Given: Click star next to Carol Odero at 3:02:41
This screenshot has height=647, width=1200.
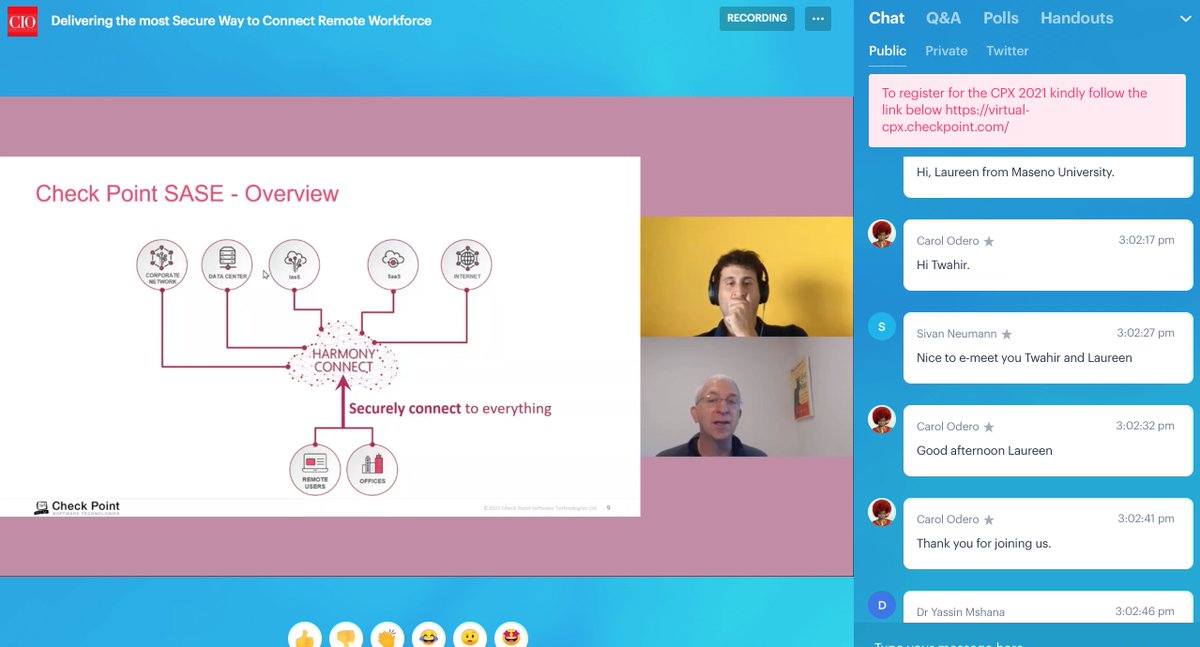Looking at the screenshot, I should [989, 520].
